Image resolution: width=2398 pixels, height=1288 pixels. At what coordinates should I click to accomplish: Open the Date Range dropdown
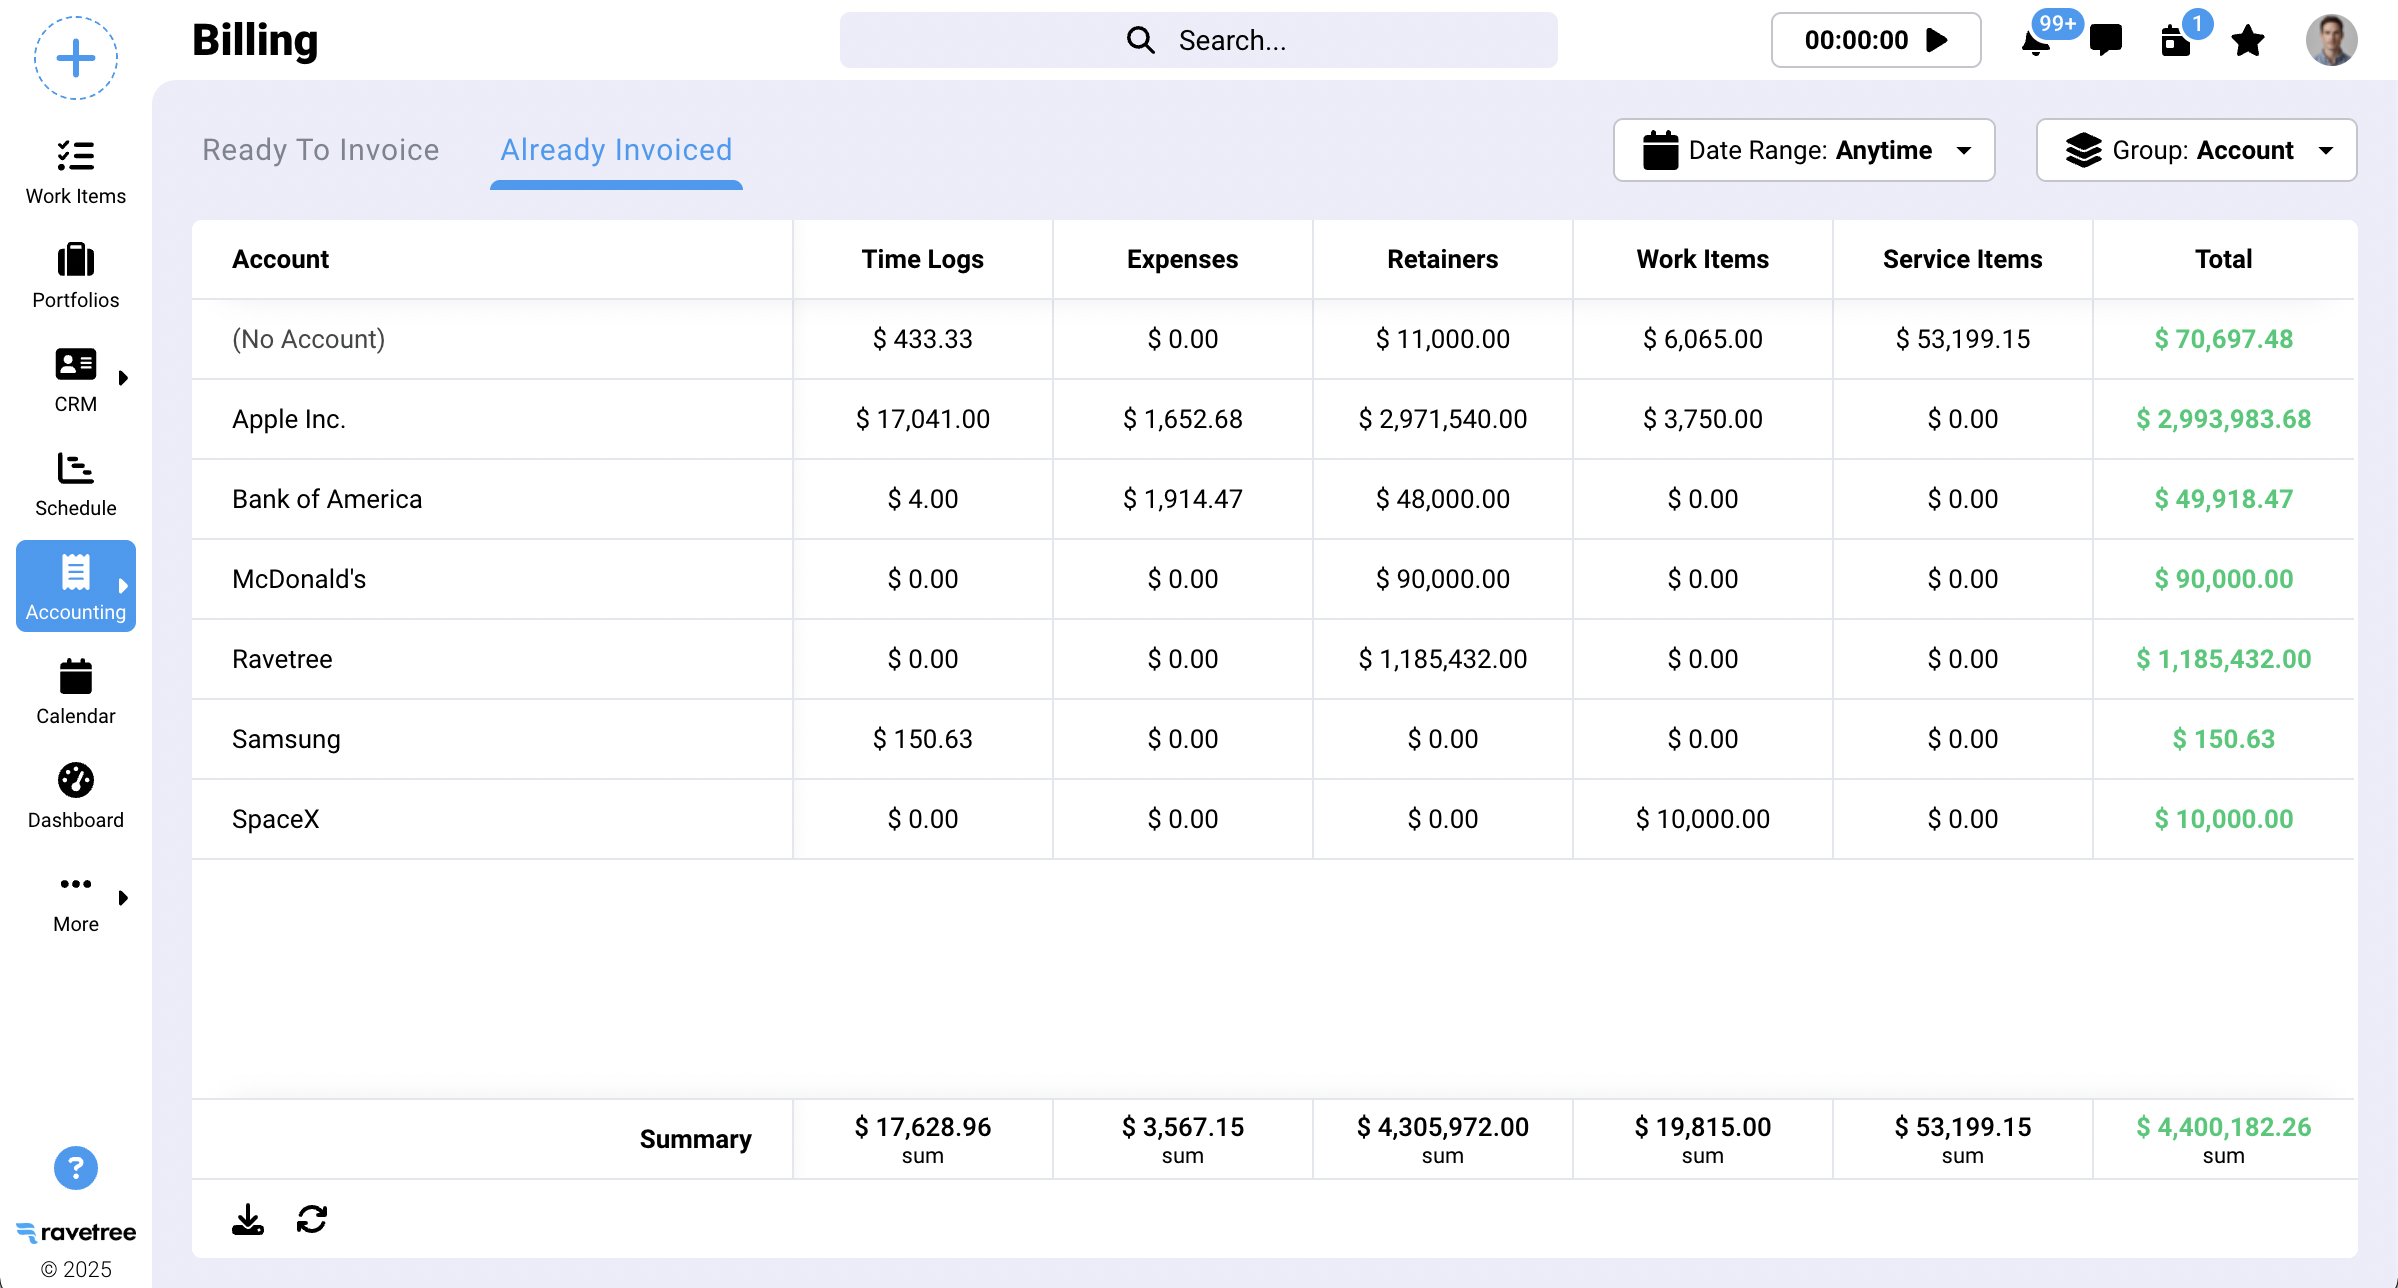click(1804, 150)
